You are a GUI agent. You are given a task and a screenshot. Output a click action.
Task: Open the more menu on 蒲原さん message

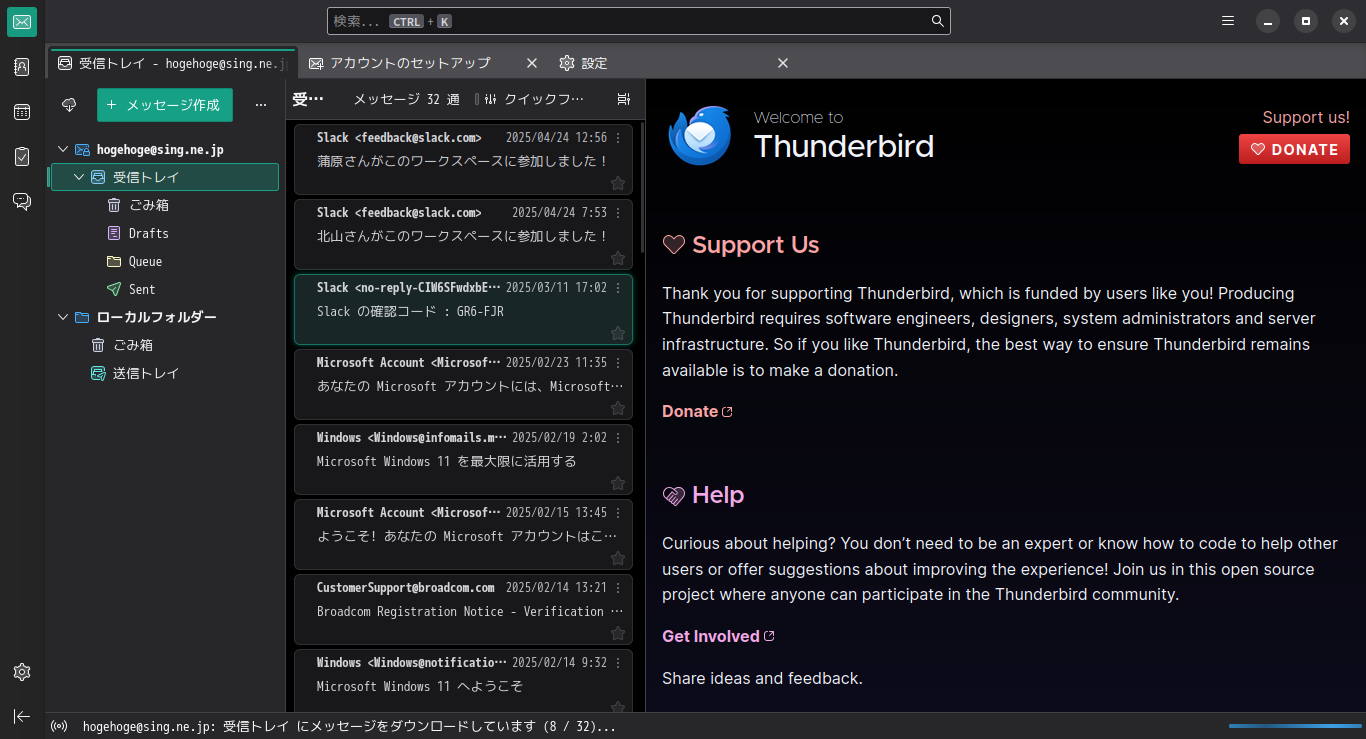point(618,138)
